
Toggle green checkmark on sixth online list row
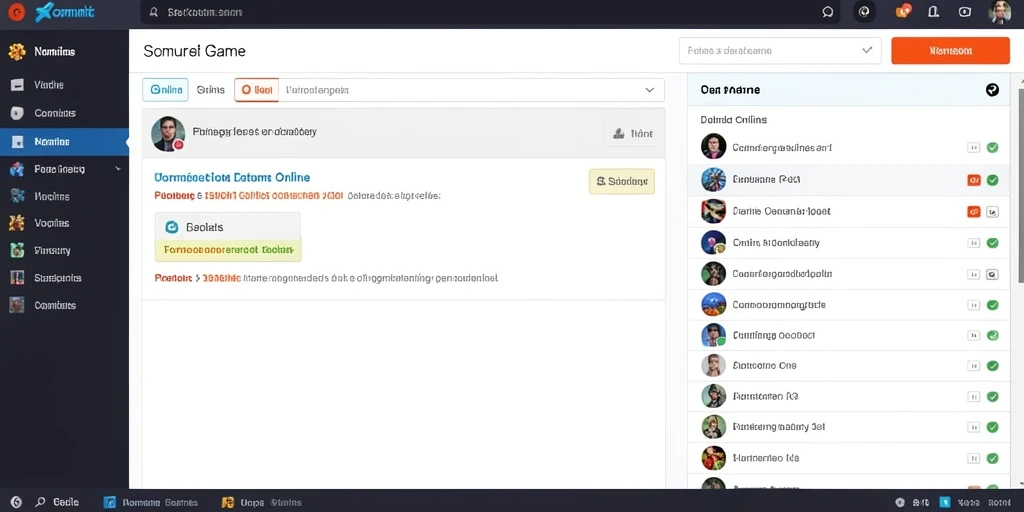(993, 305)
